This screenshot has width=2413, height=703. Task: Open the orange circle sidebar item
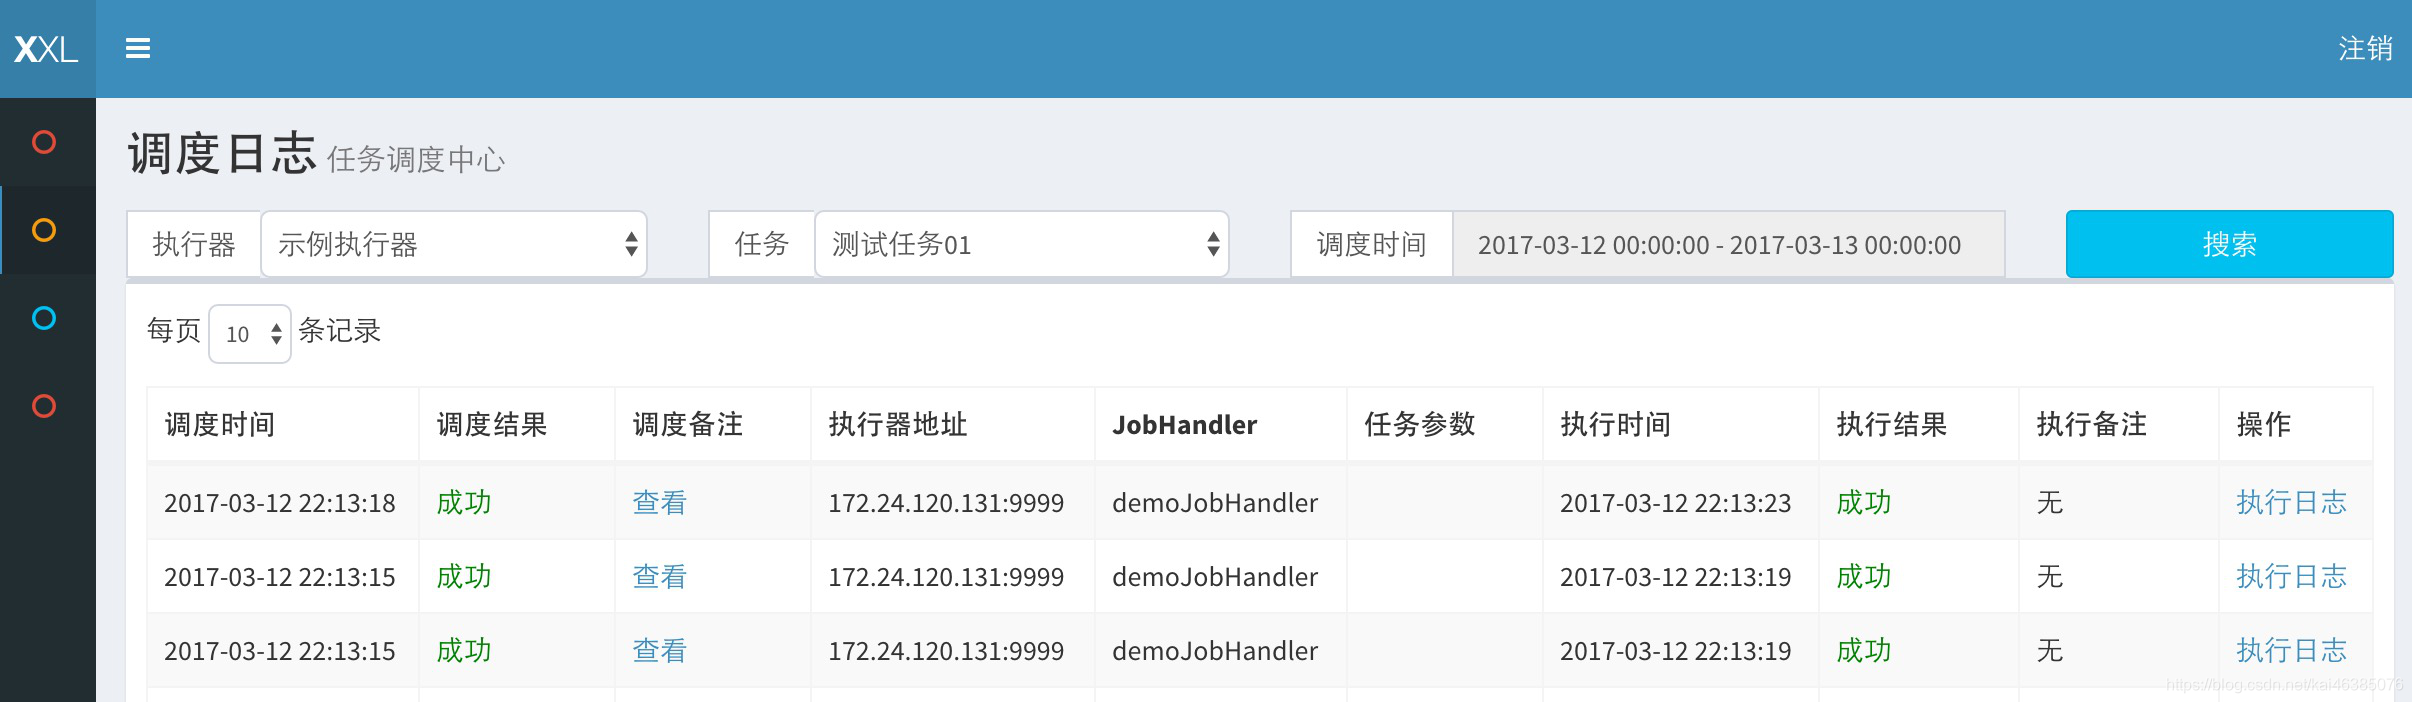[44, 230]
